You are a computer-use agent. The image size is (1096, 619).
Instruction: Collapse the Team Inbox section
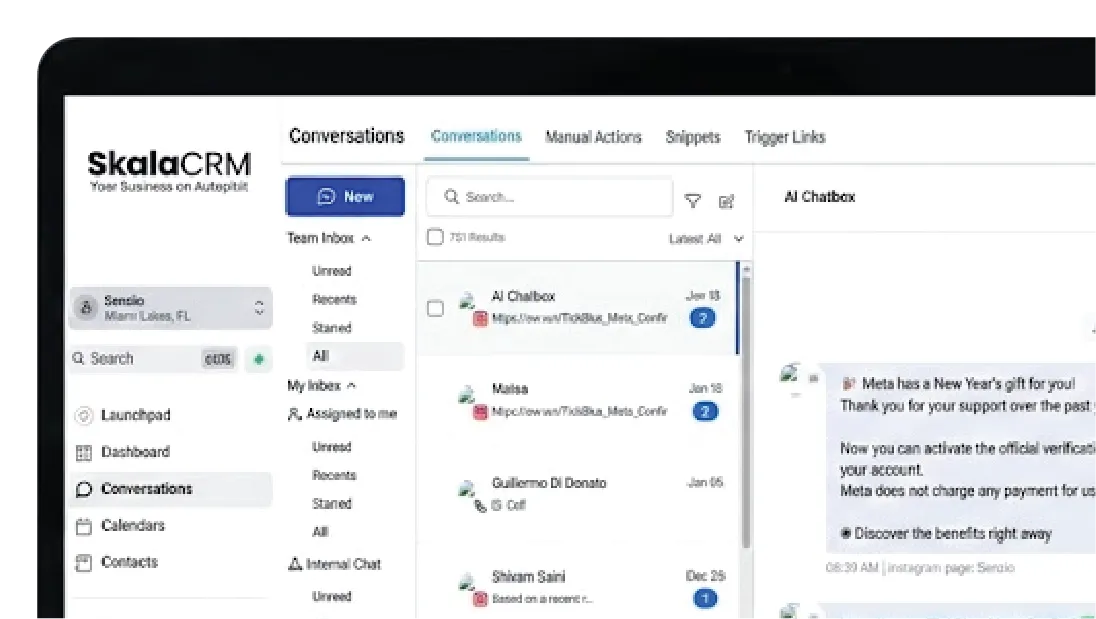[x=366, y=239]
